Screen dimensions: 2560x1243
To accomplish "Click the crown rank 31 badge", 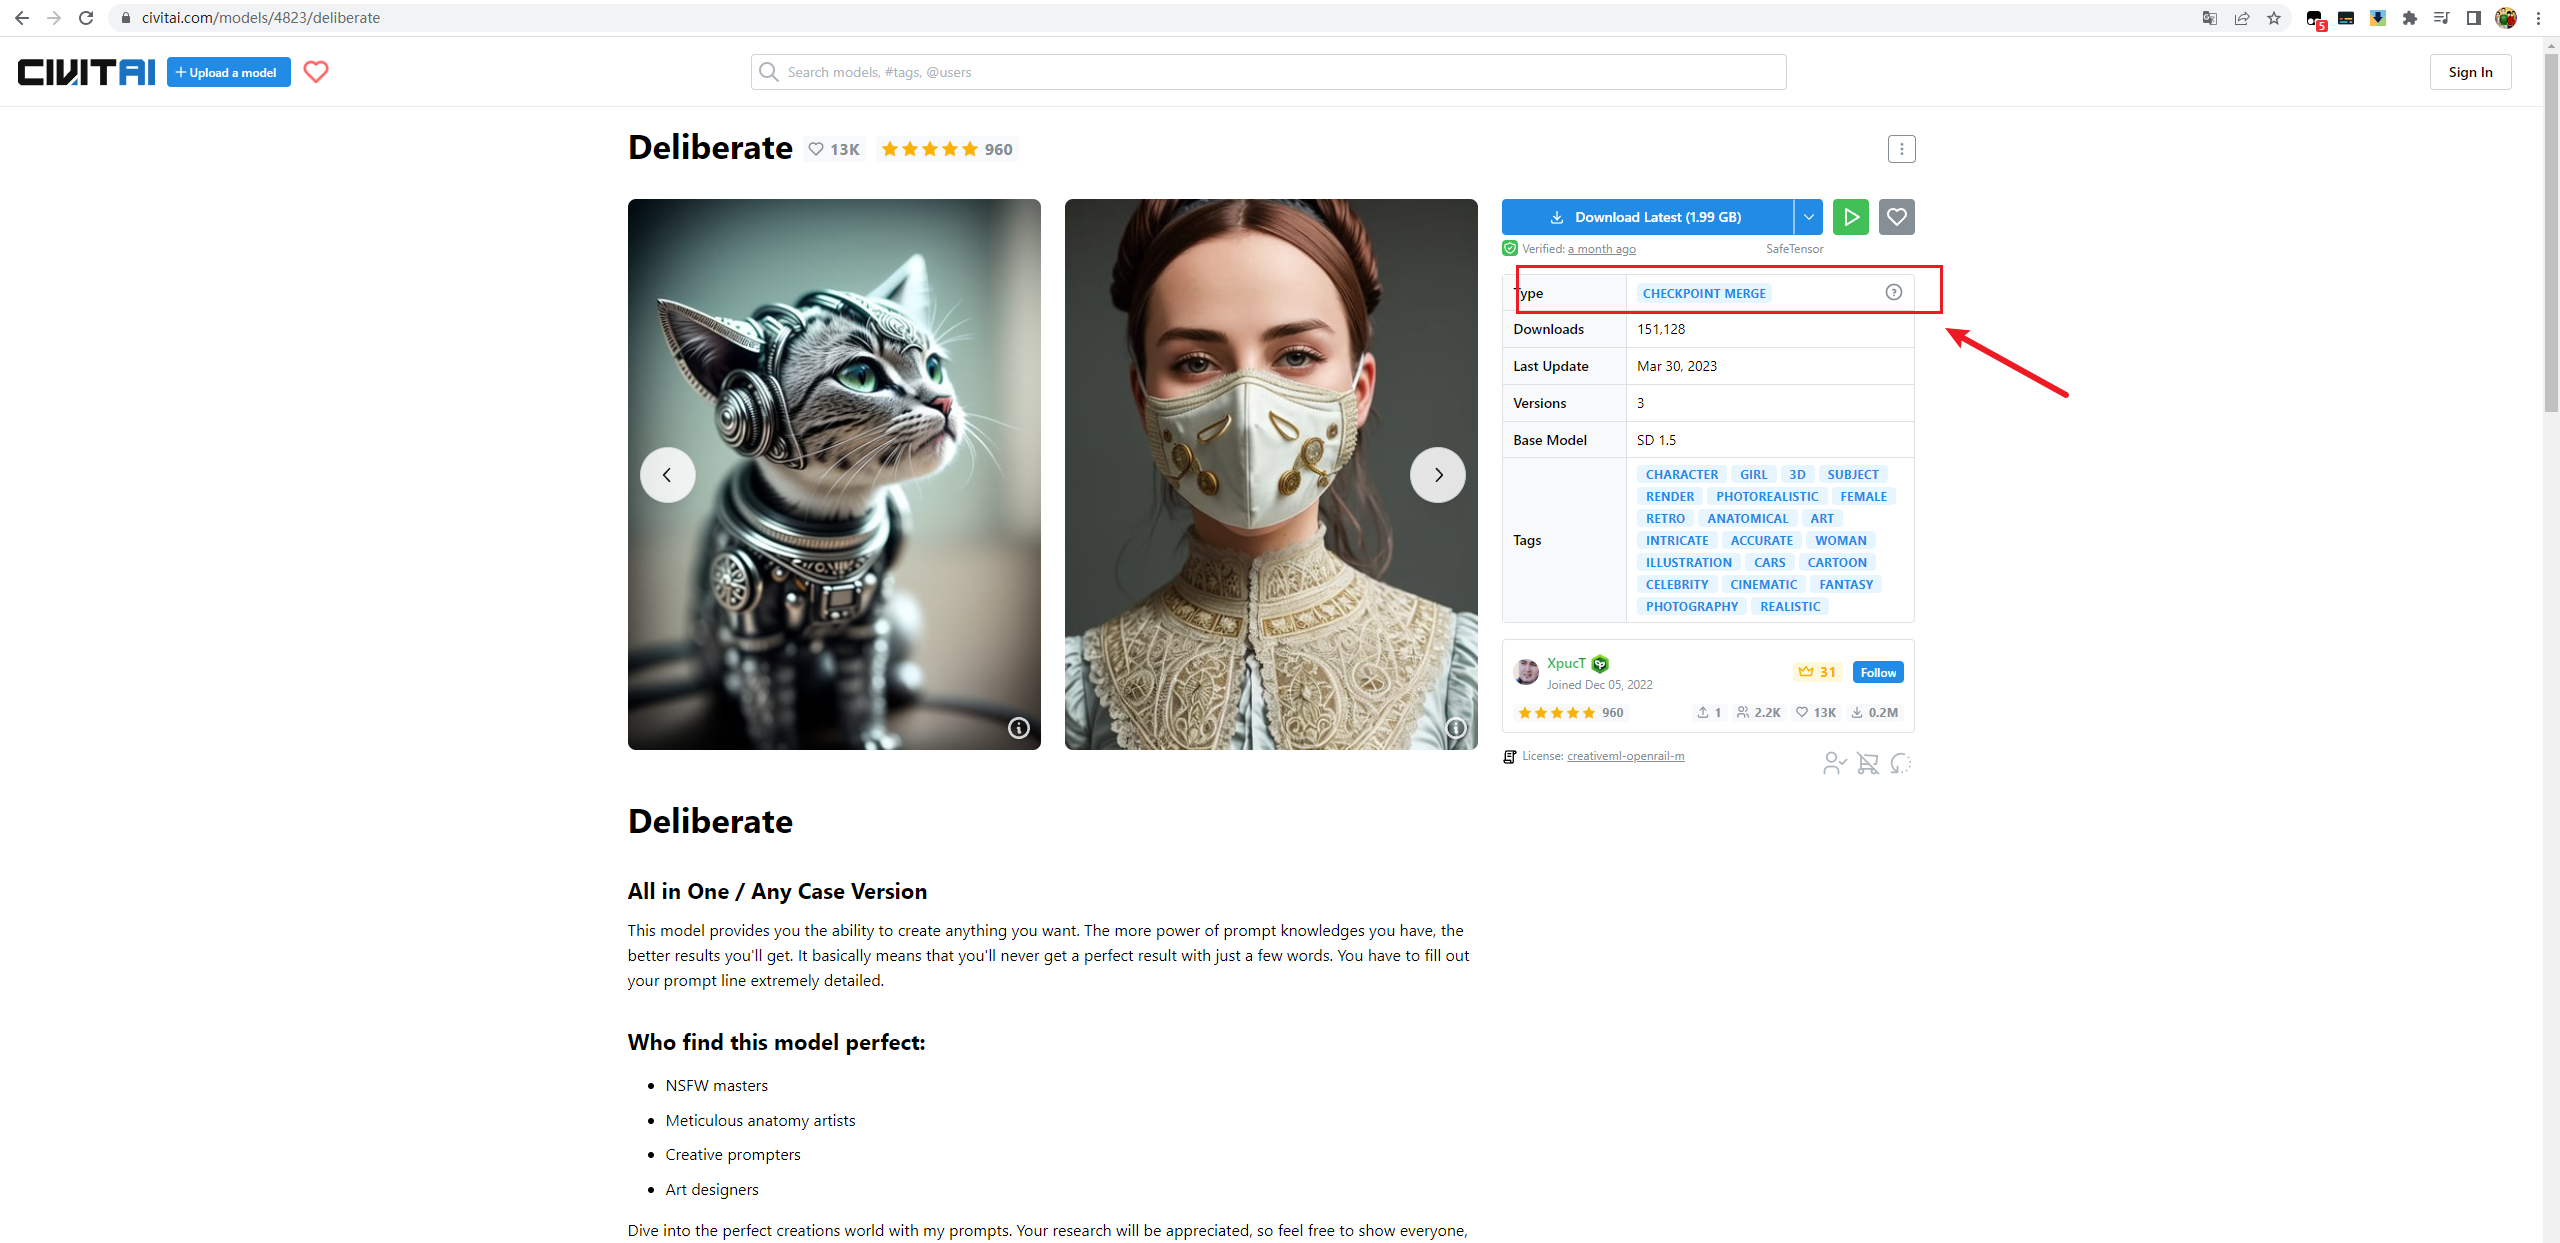I will pyautogui.click(x=1817, y=672).
